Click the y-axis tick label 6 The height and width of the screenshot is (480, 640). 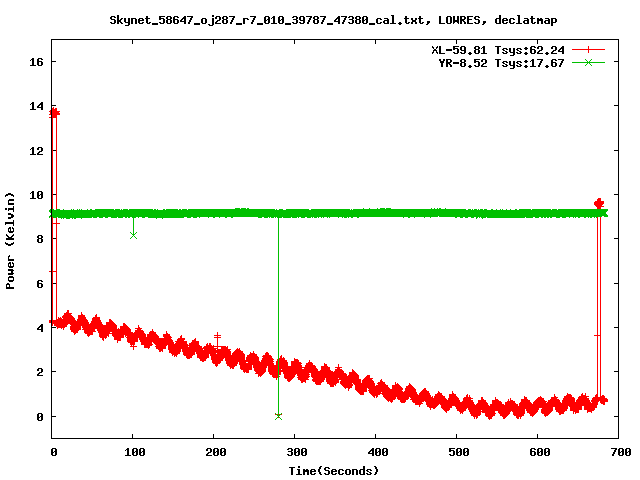click(40, 284)
